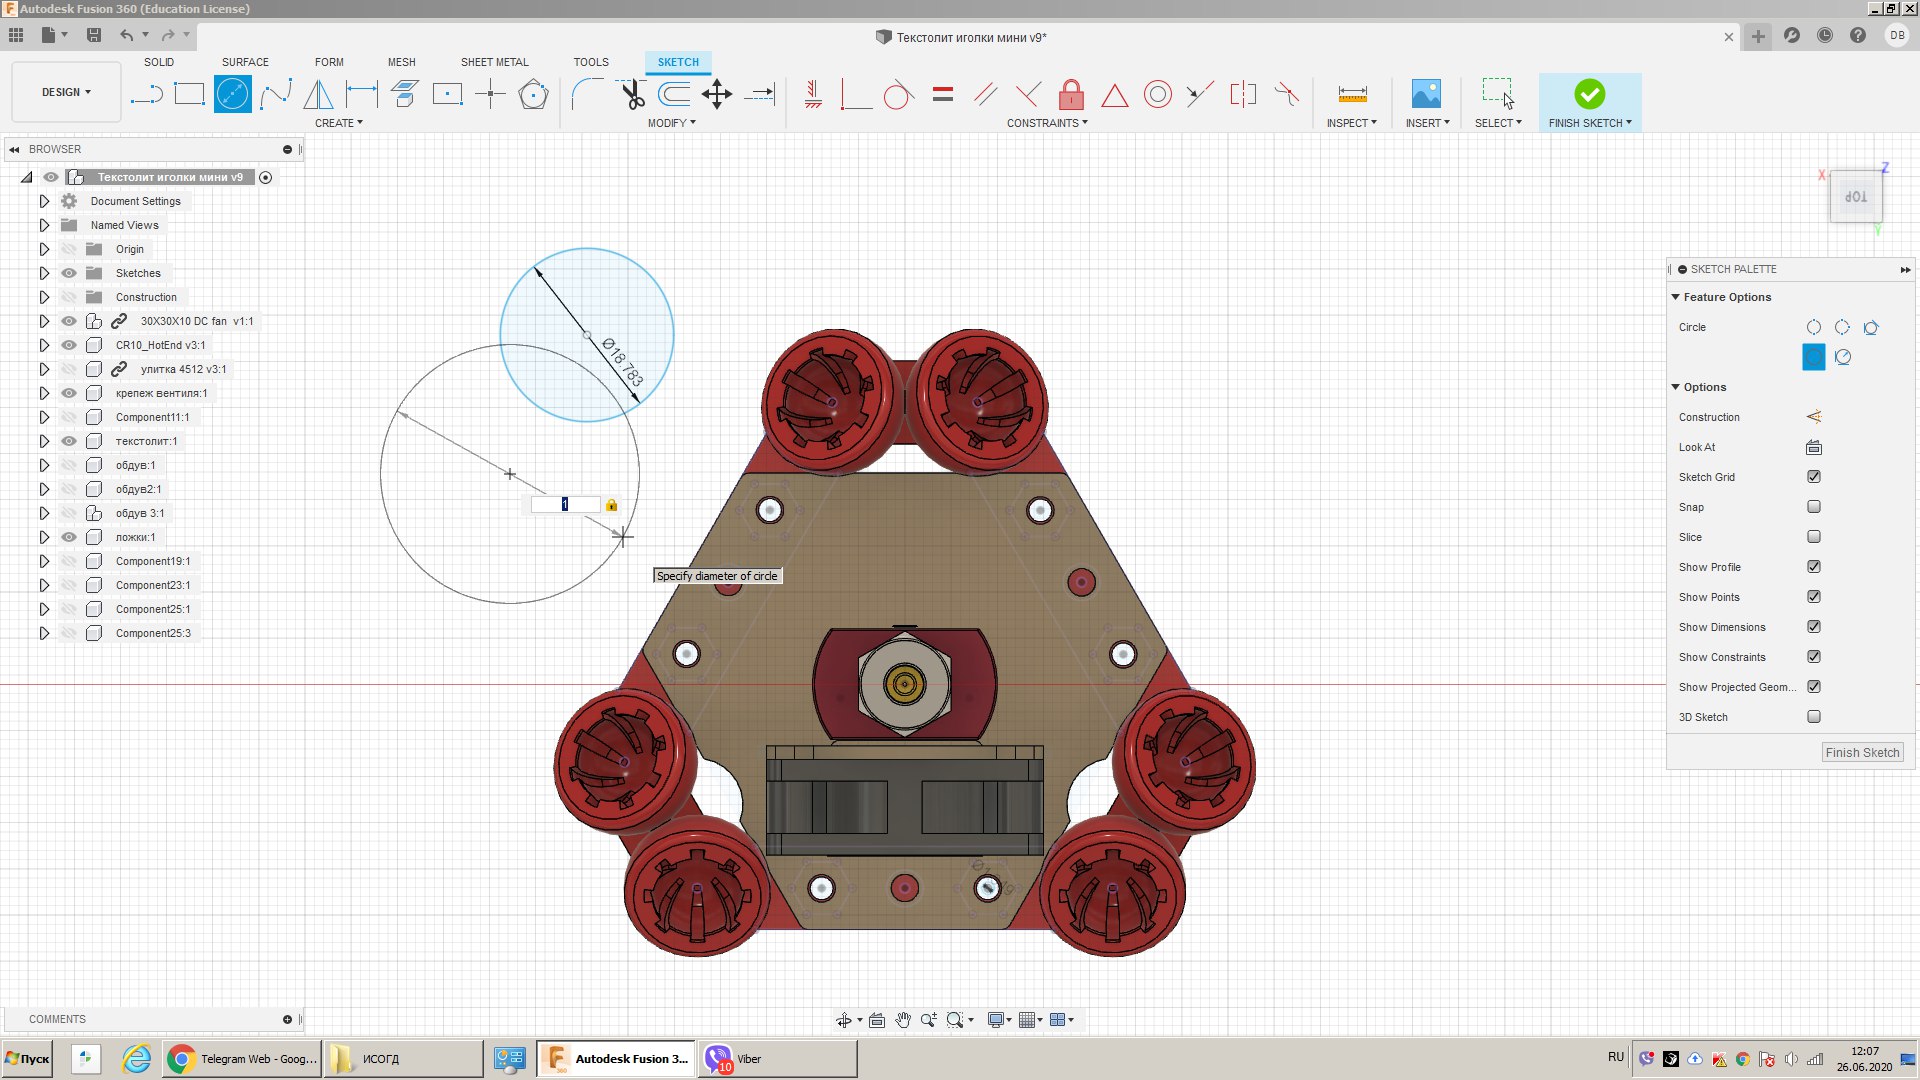Expand the Sketches folder
1920x1080 pixels.
(44, 273)
